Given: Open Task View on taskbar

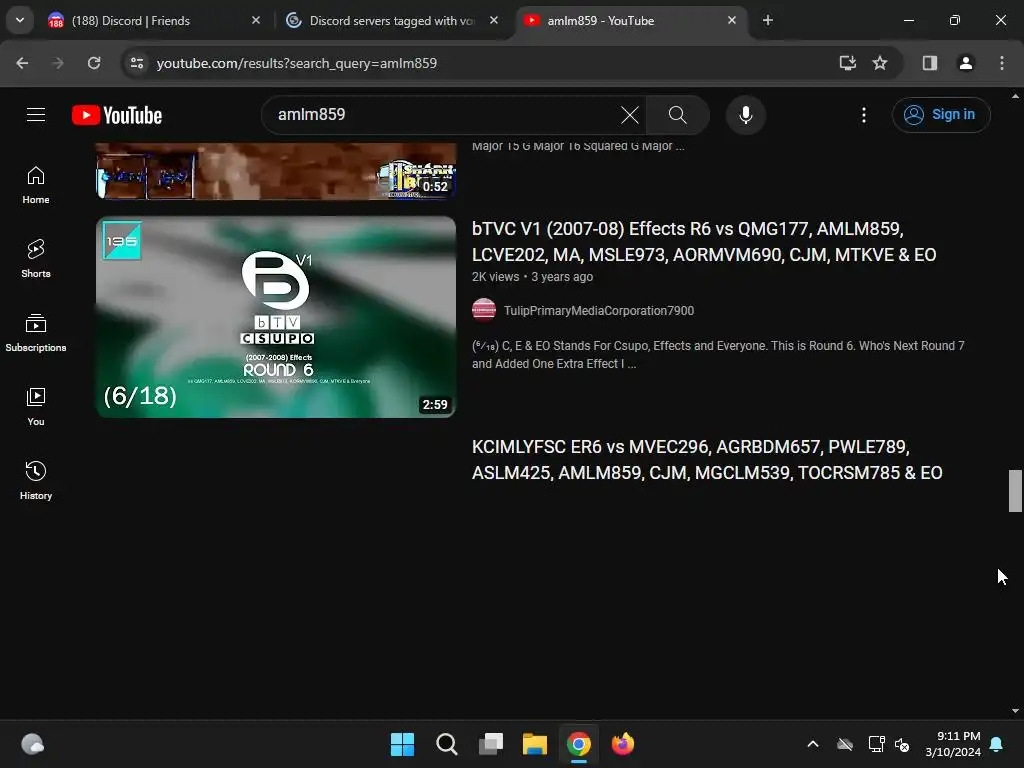Looking at the screenshot, I should pos(490,744).
